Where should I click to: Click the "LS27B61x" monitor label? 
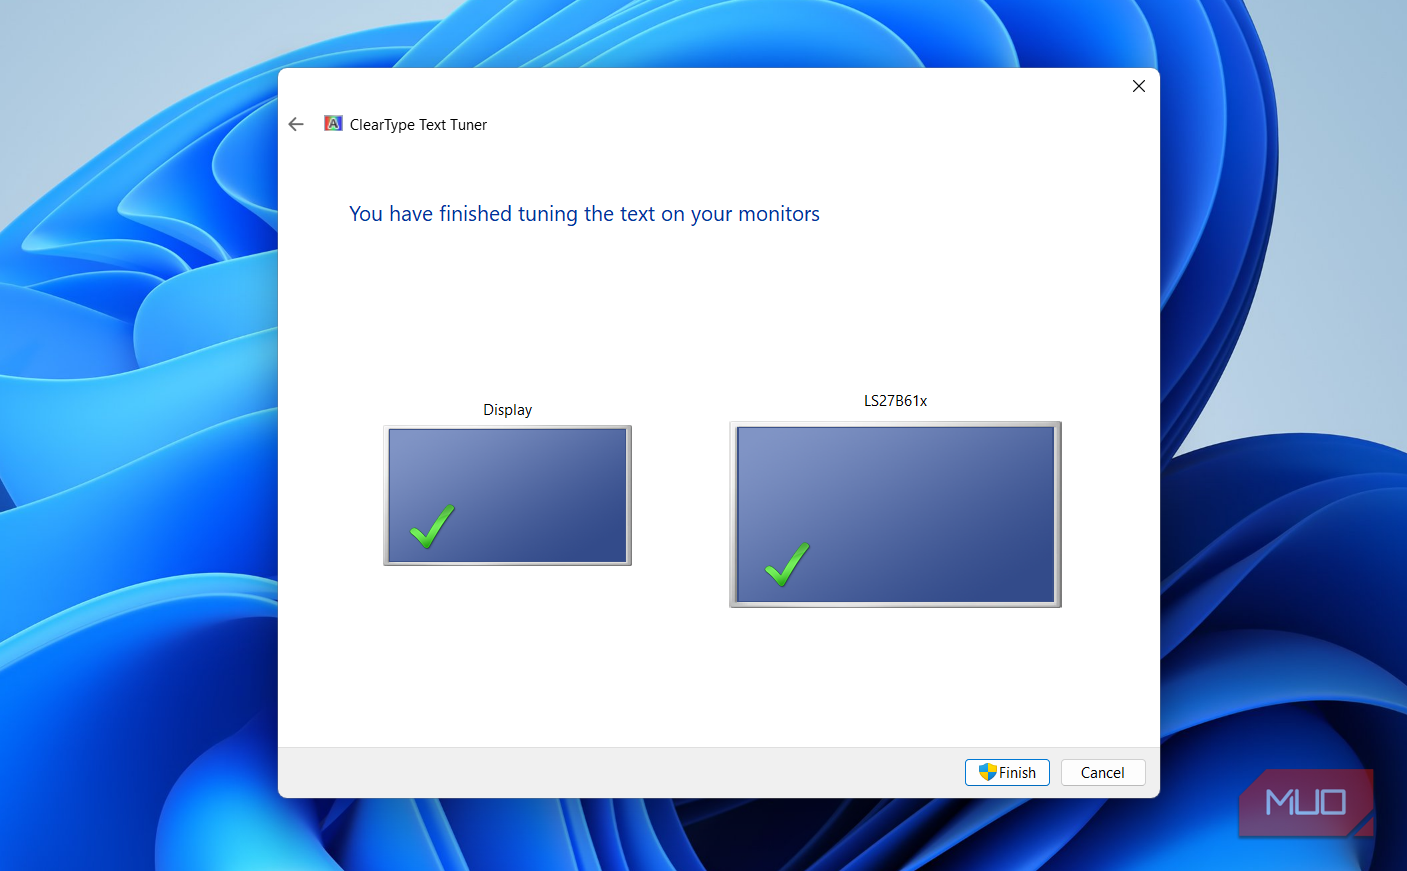coord(896,401)
